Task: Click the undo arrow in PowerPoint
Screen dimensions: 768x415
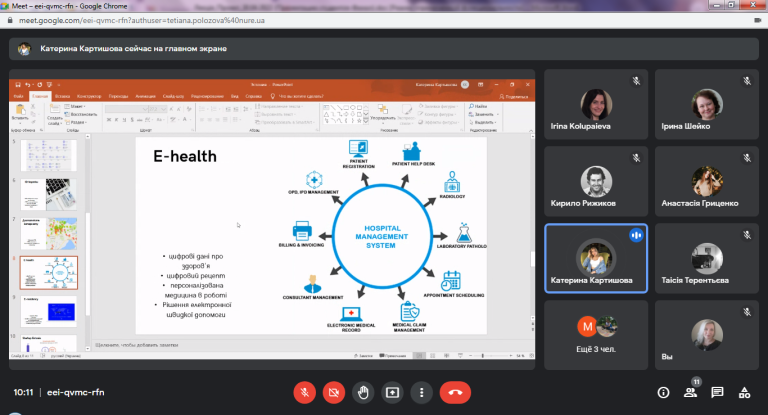Action: (27, 85)
